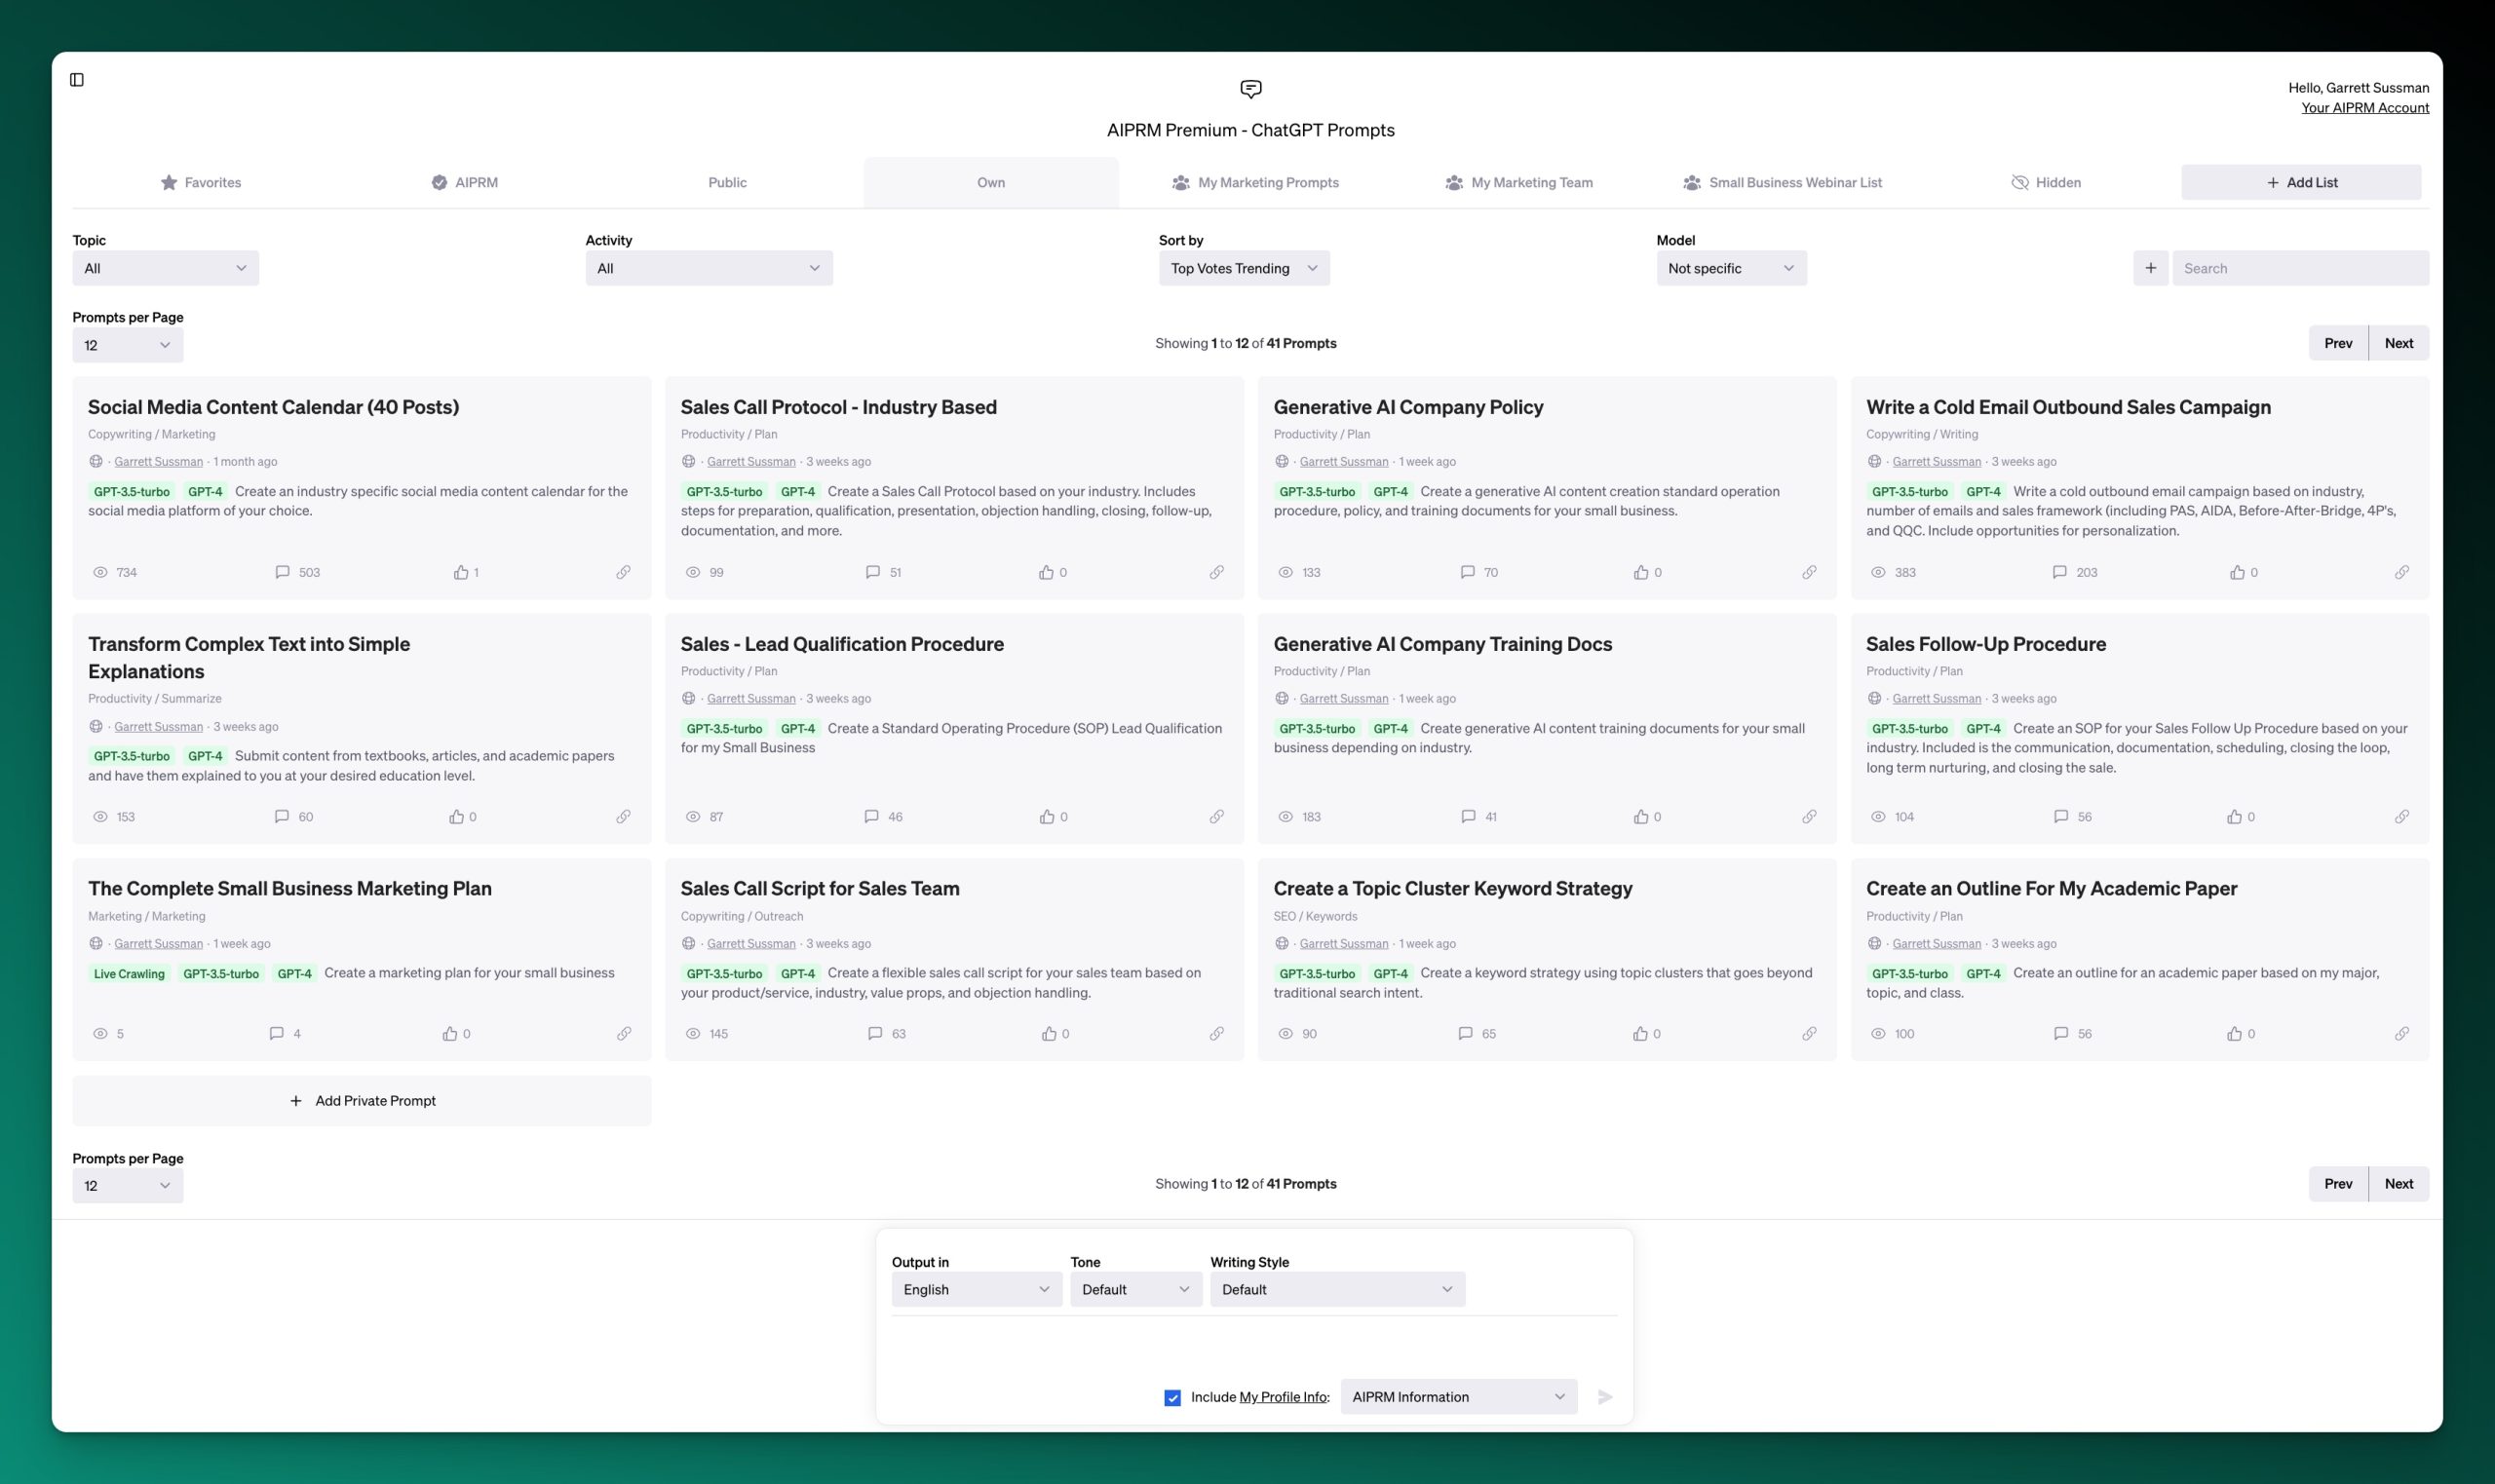Viewport: 2495px width, 1484px height.
Task: Change the Sort by Top Votes Trending dropdown
Action: tap(1243, 267)
